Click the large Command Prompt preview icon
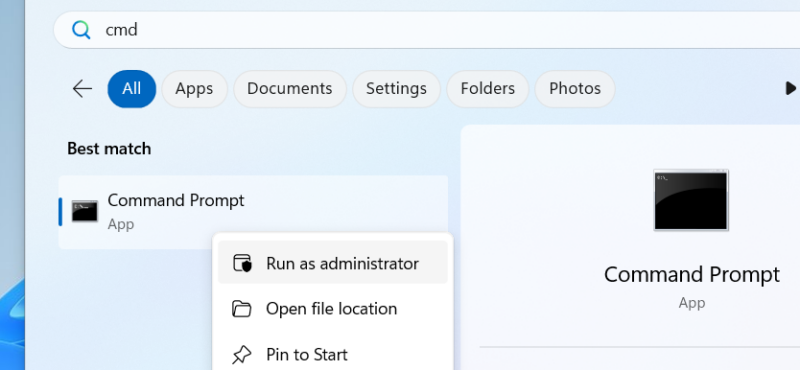This screenshot has width=800, height=370. click(x=691, y=200)
